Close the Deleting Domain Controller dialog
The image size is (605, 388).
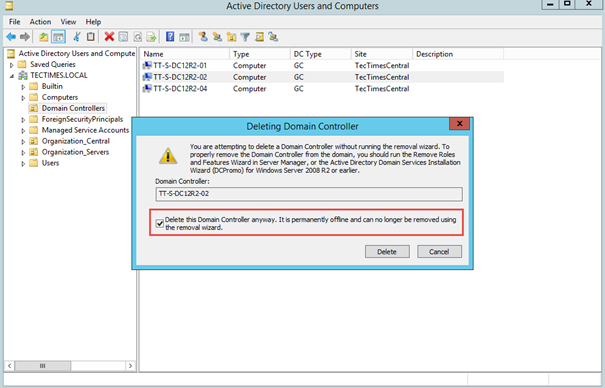coord(459,124)
